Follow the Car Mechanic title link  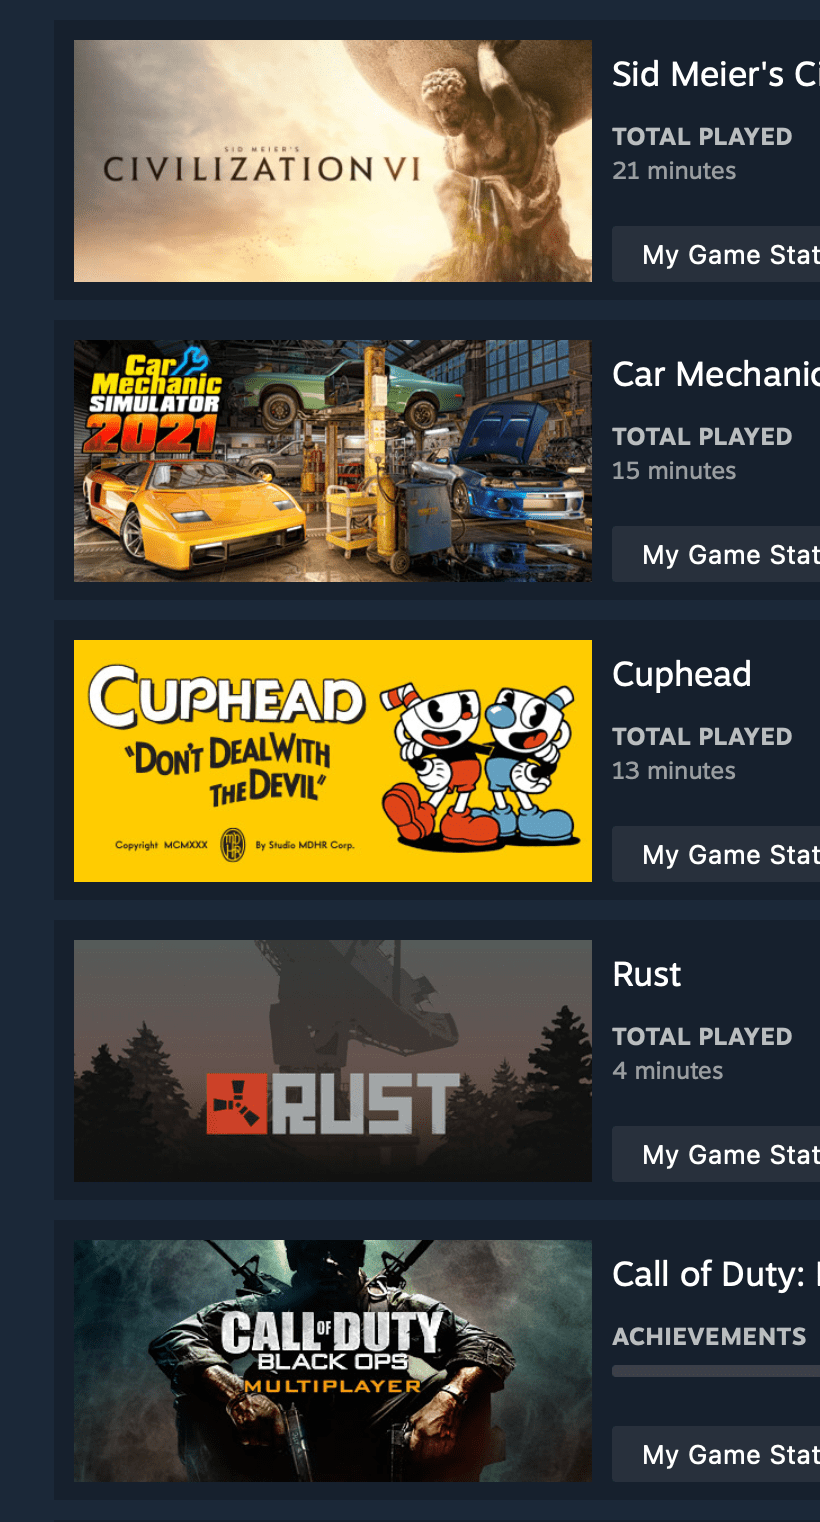(x=716, y=374)
